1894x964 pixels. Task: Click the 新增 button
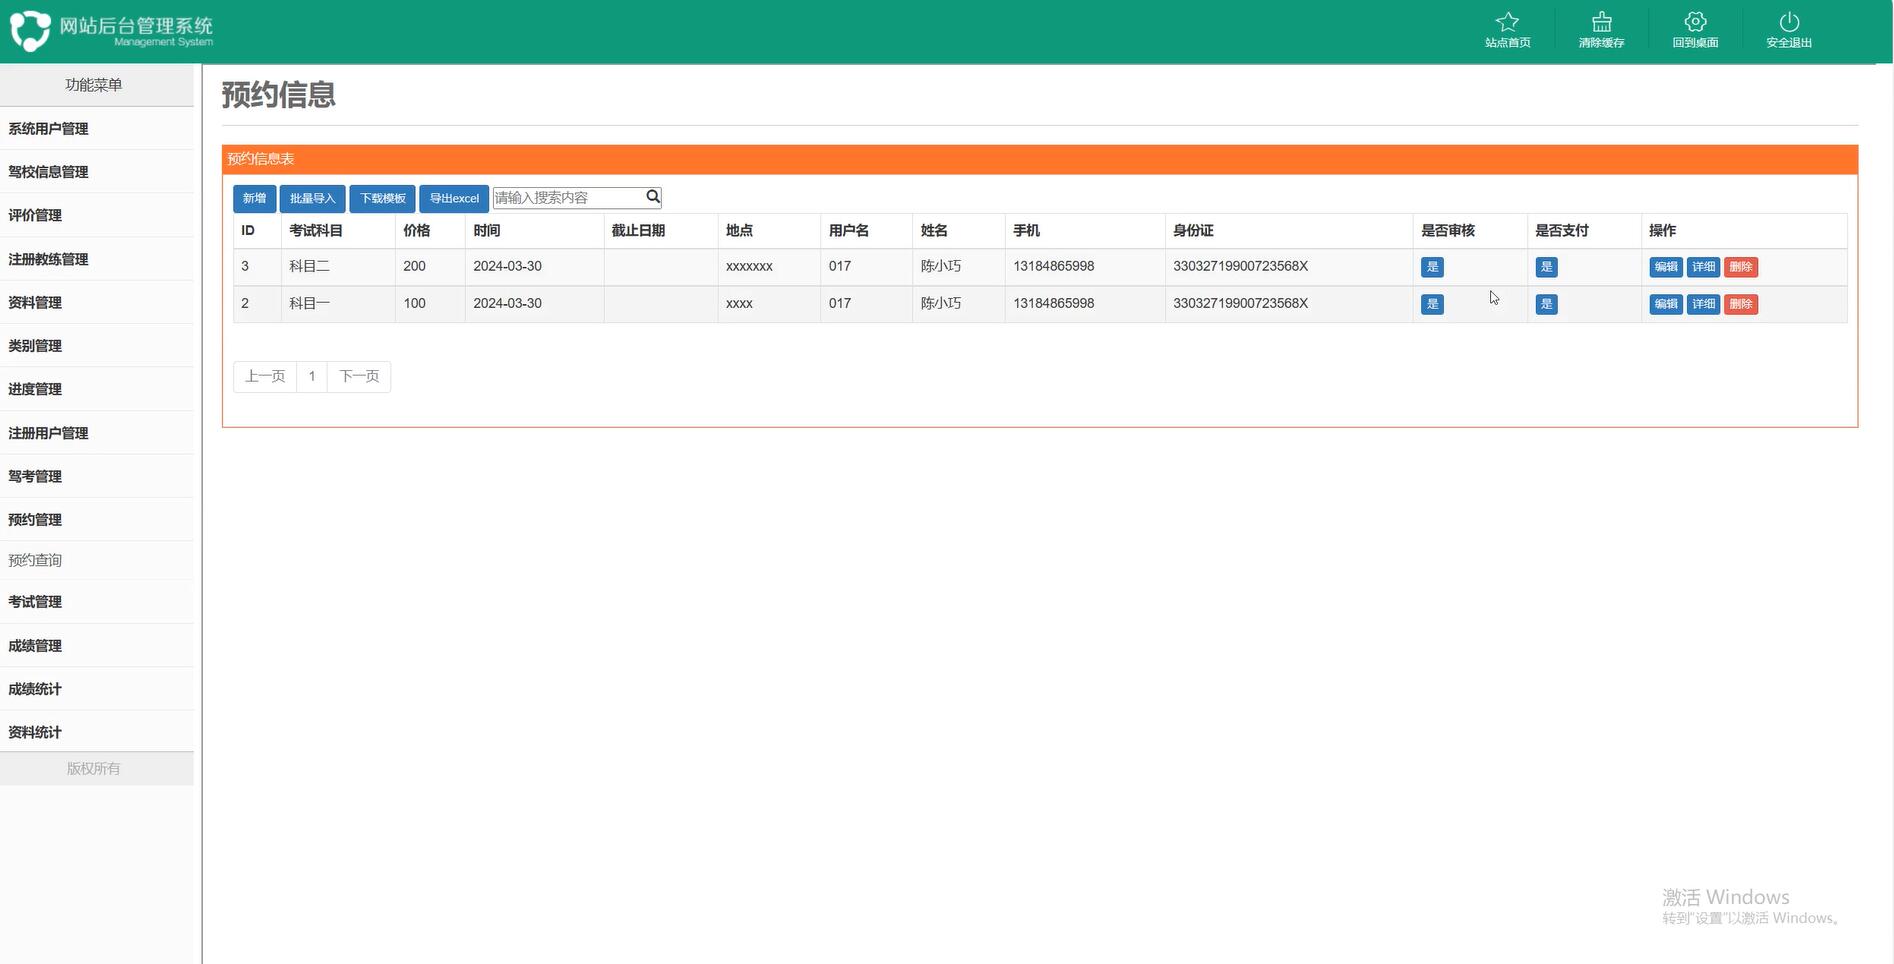point(254,198)
